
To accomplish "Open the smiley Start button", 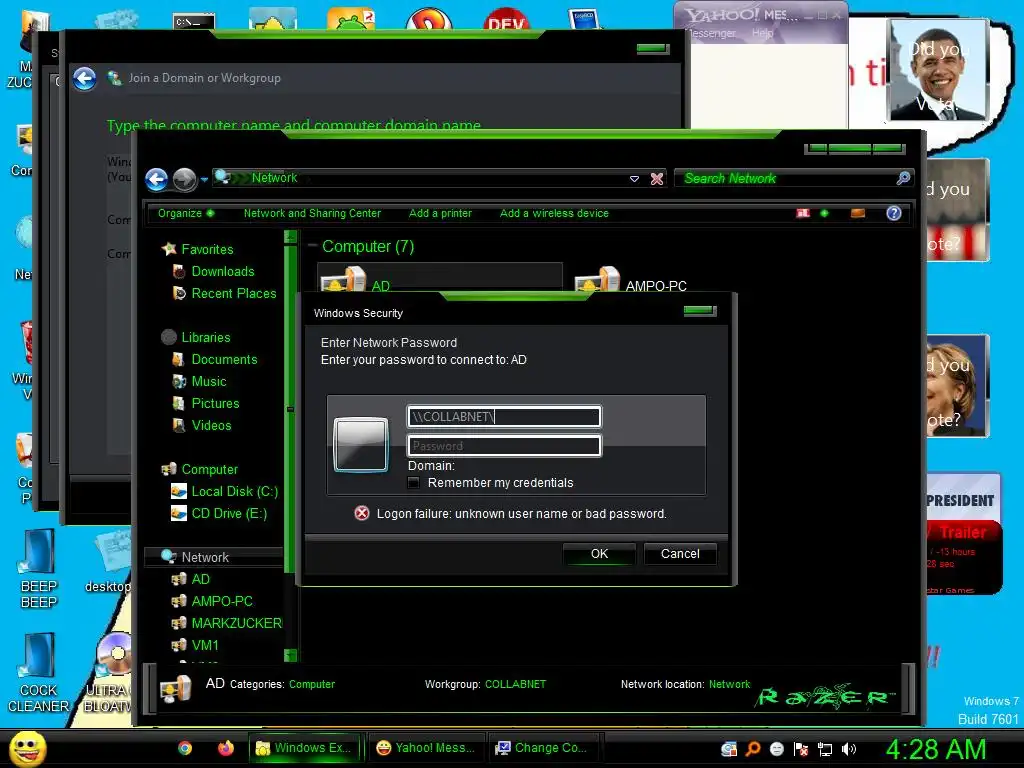I will (x=27, y=748).
